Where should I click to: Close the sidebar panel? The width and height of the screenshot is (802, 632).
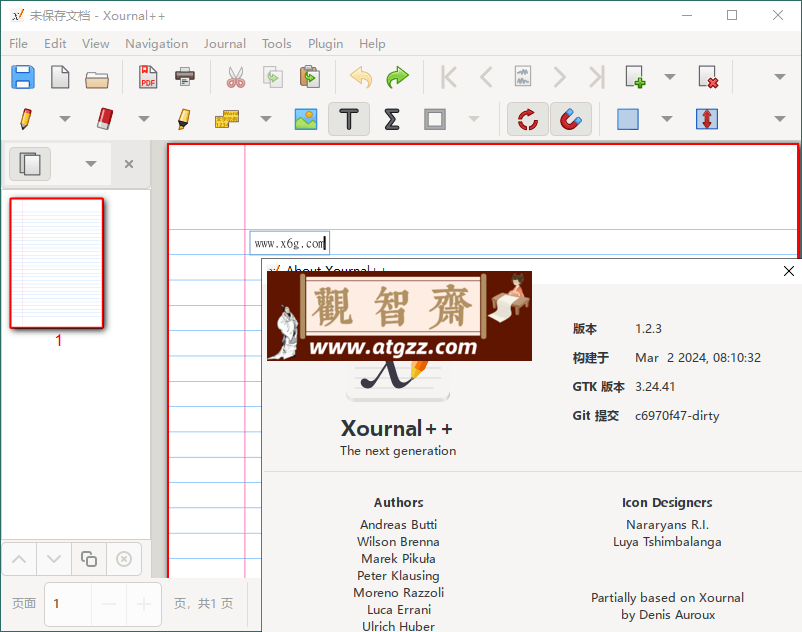pos(129,164)
